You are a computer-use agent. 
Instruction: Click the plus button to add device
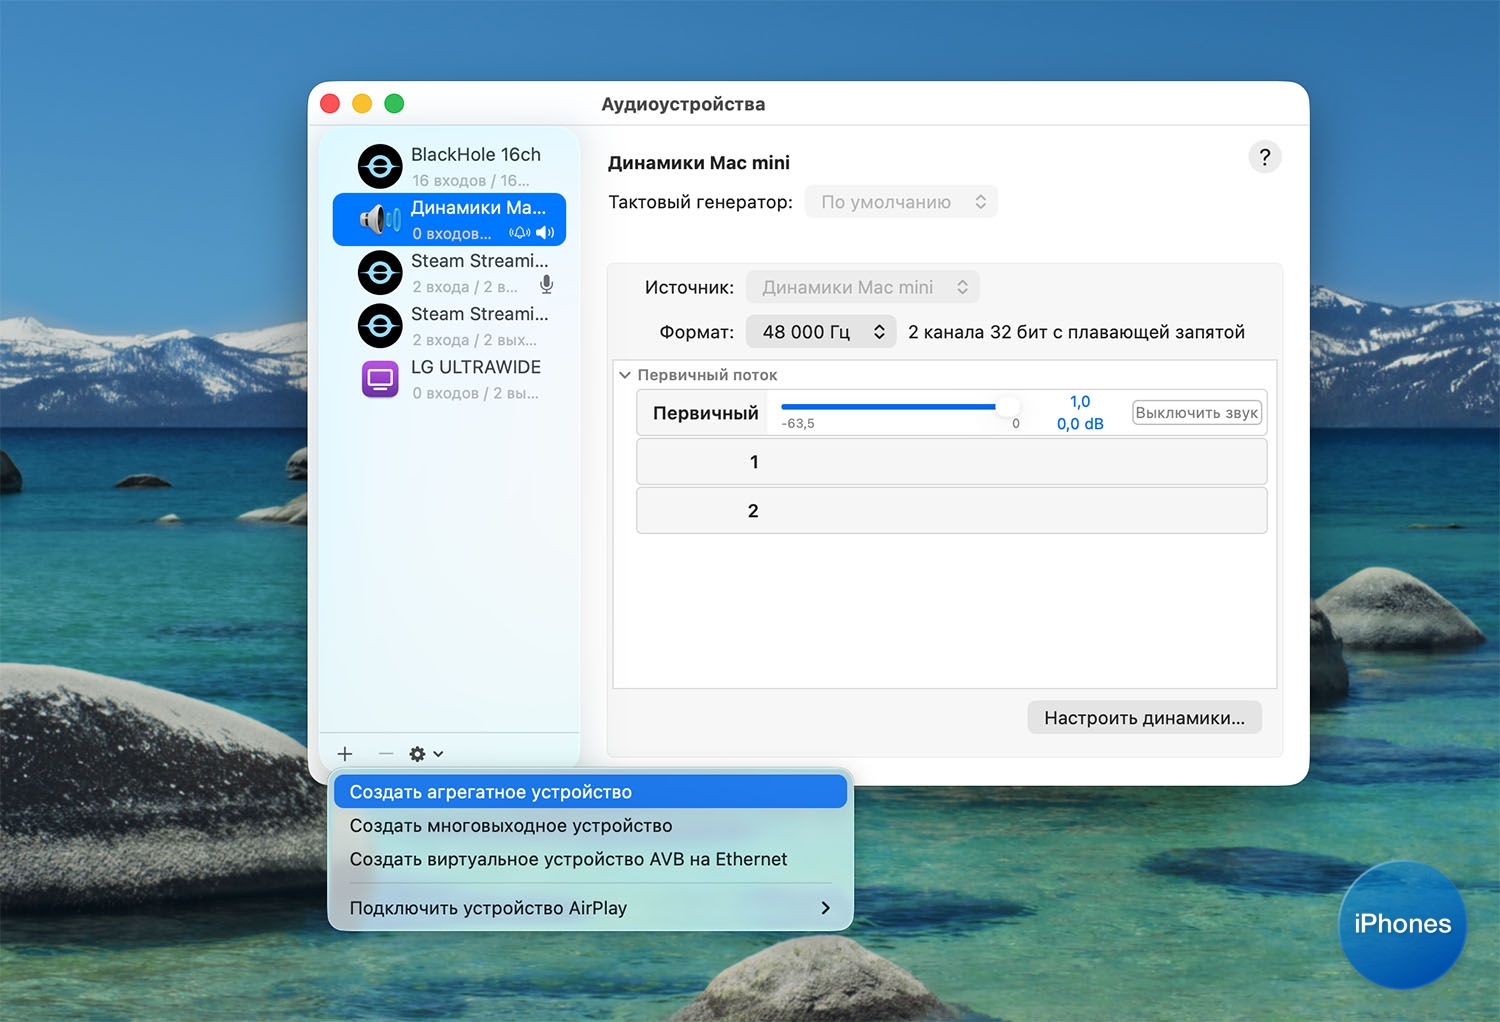point(345,754)
